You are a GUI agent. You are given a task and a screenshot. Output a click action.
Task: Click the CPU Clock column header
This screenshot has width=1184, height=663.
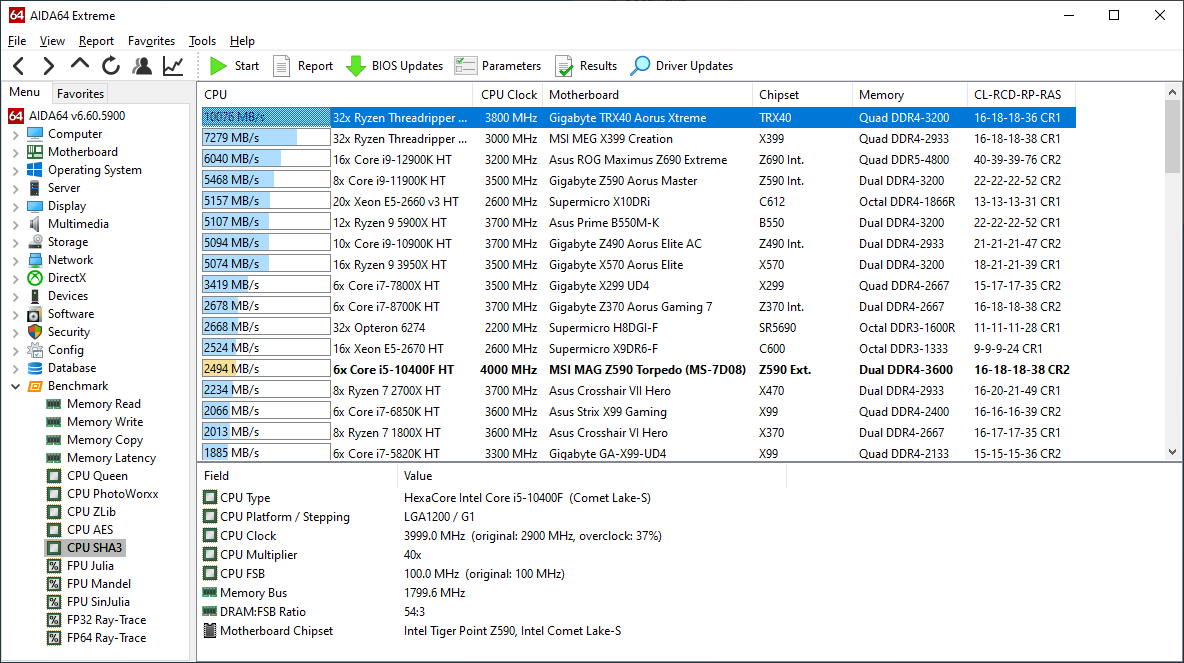509,95
